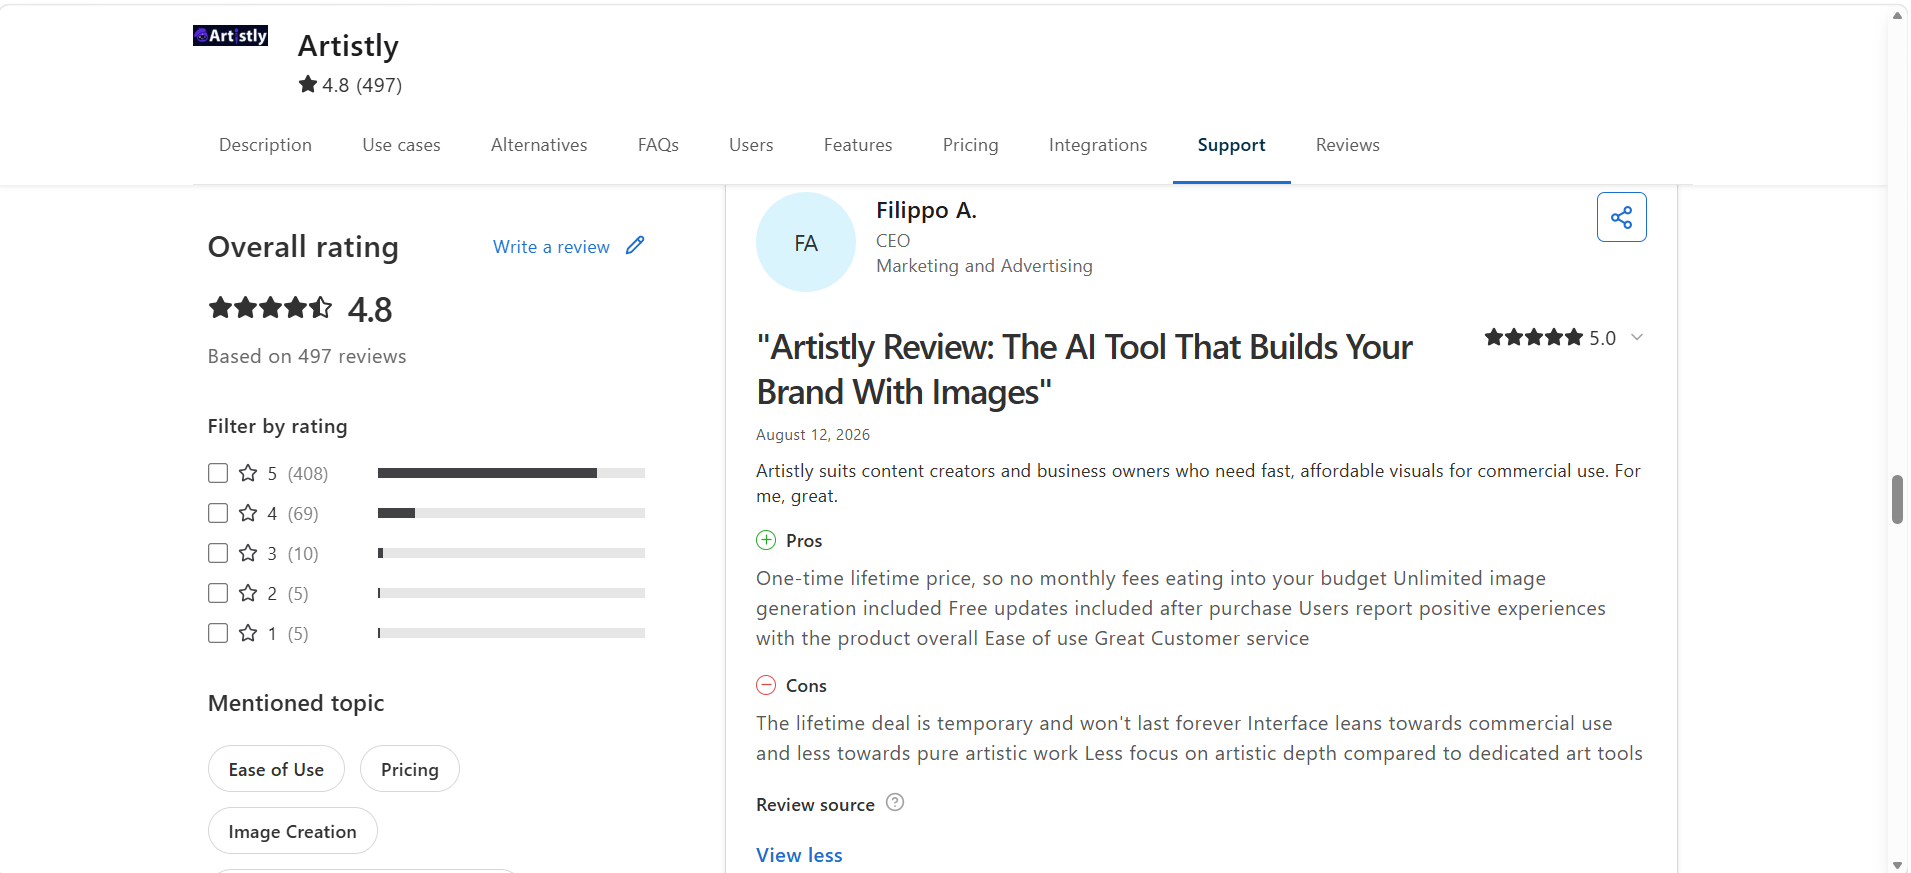
Task: Check the 2-star rating filter checkbox
Action: 218,593
